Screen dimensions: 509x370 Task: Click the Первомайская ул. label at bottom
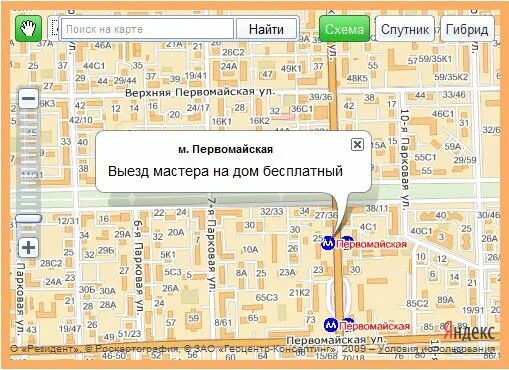coord(336,340)
